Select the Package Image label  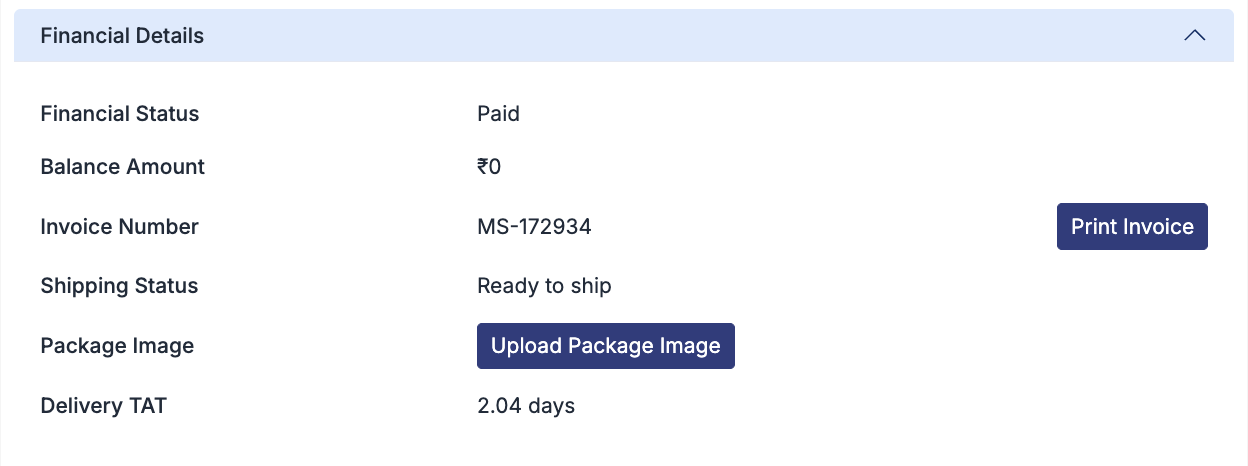pyautogui.click(x=117, y=346)
